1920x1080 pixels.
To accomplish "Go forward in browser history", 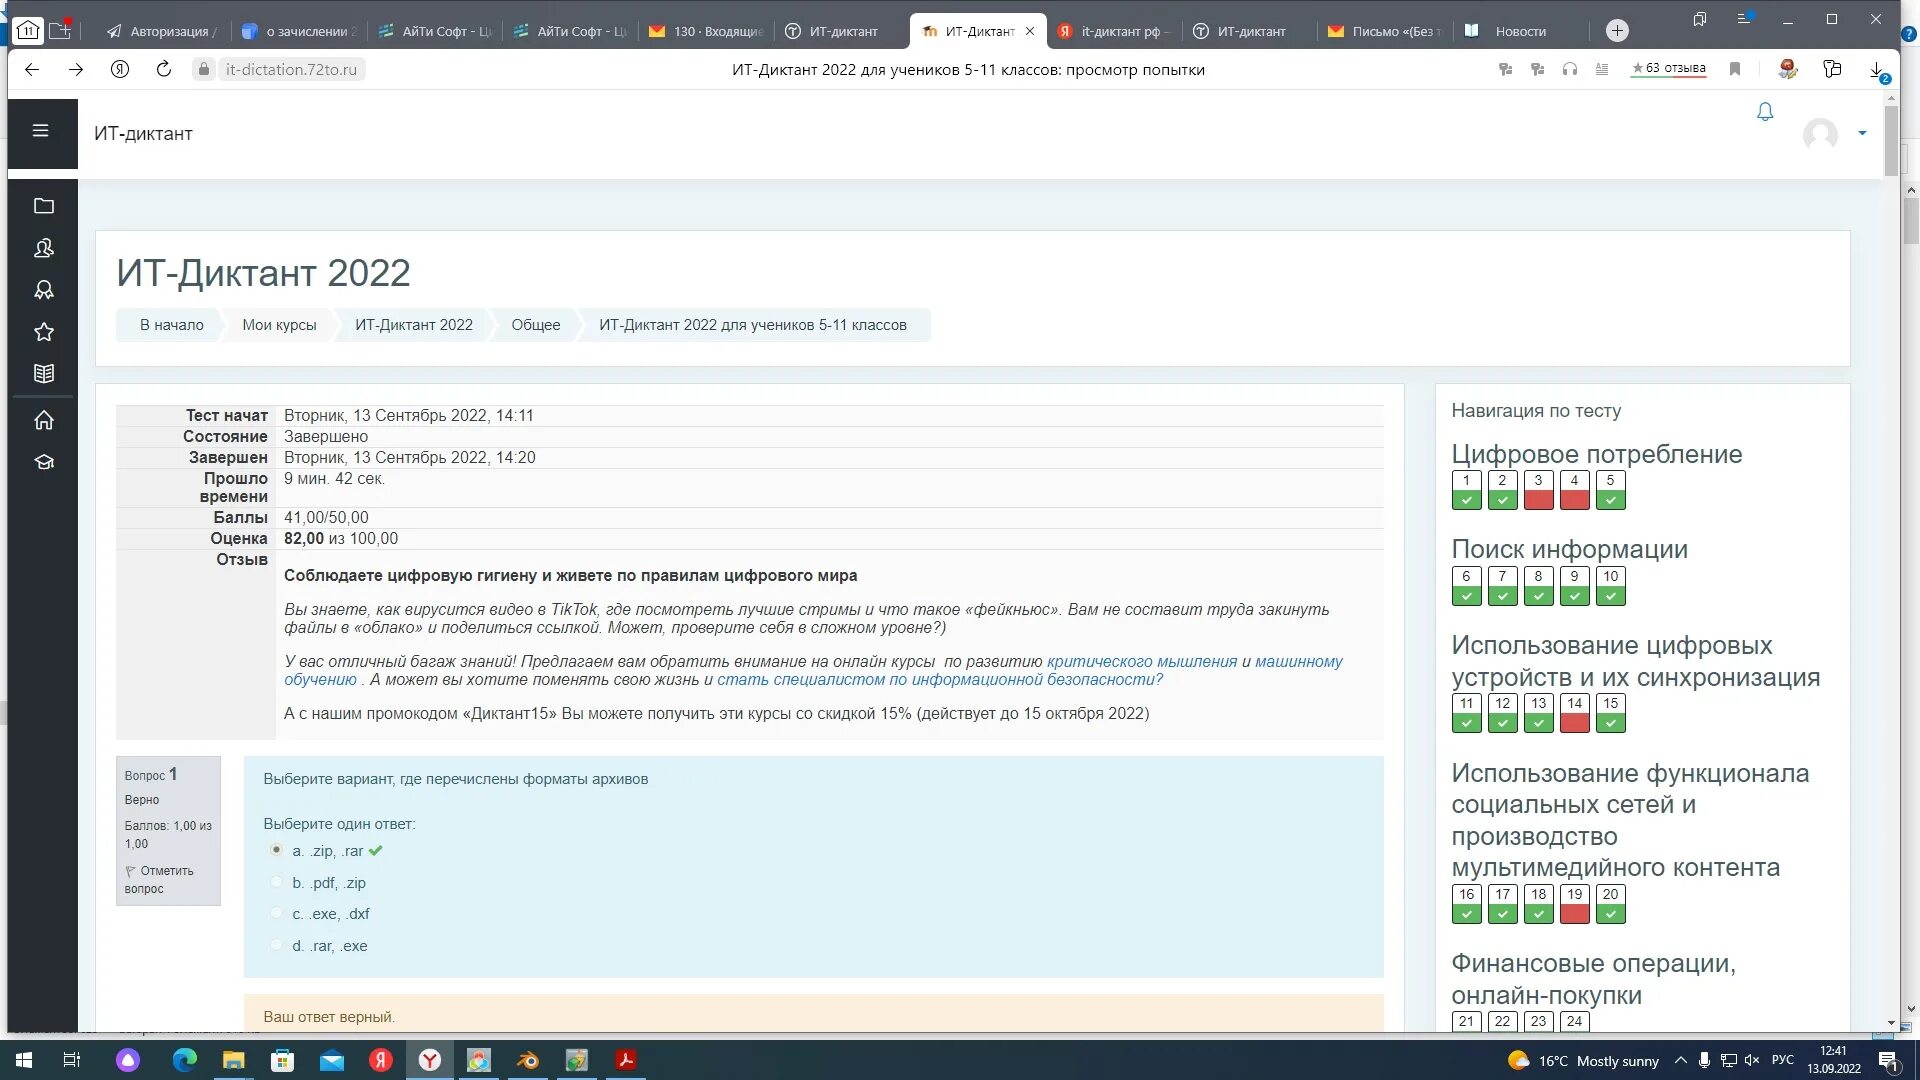I will pos(76,69).
